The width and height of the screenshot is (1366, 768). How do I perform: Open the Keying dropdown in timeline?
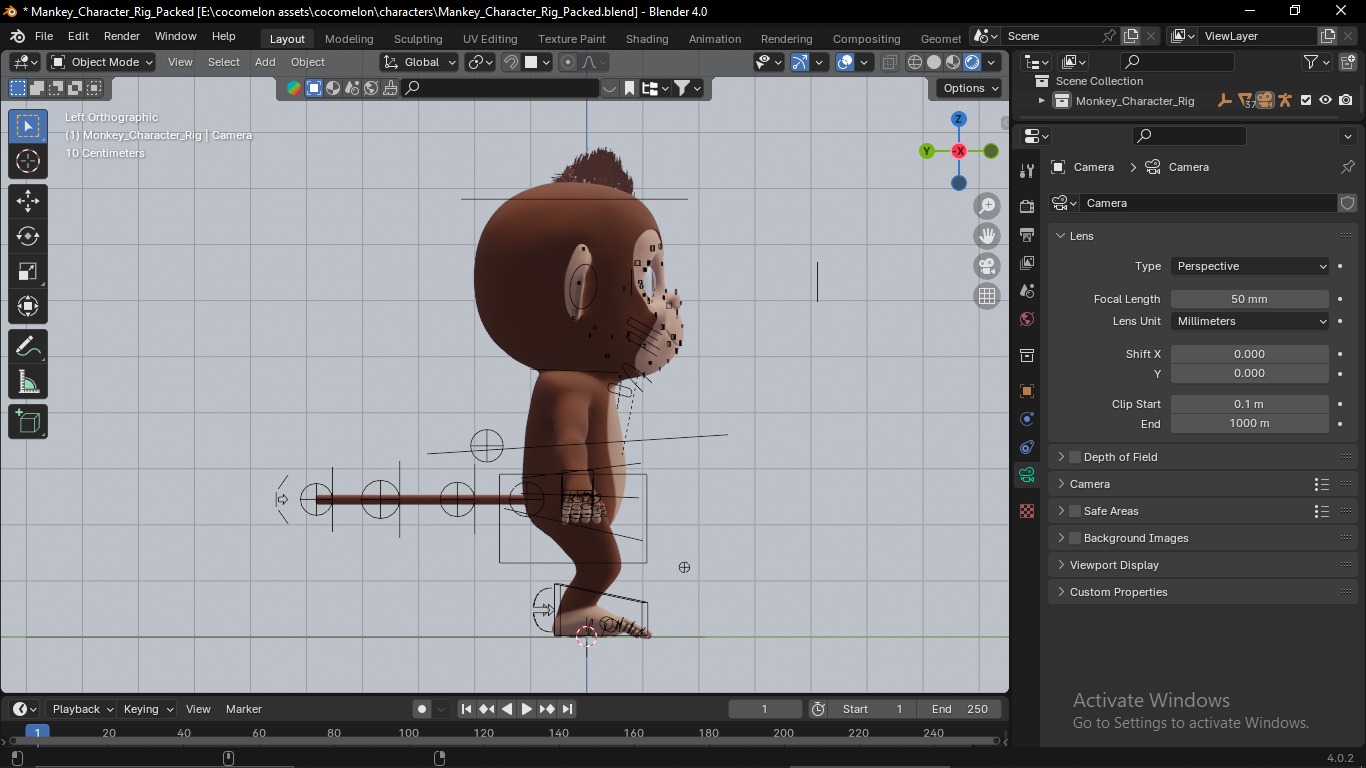coord(147,709)
